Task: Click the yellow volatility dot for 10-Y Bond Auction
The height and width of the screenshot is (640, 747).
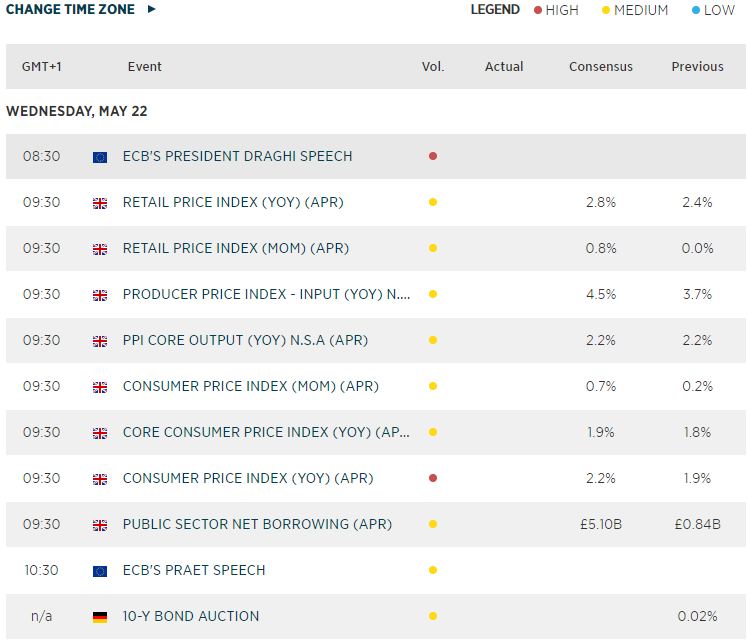Action: [x=433, y=616]
